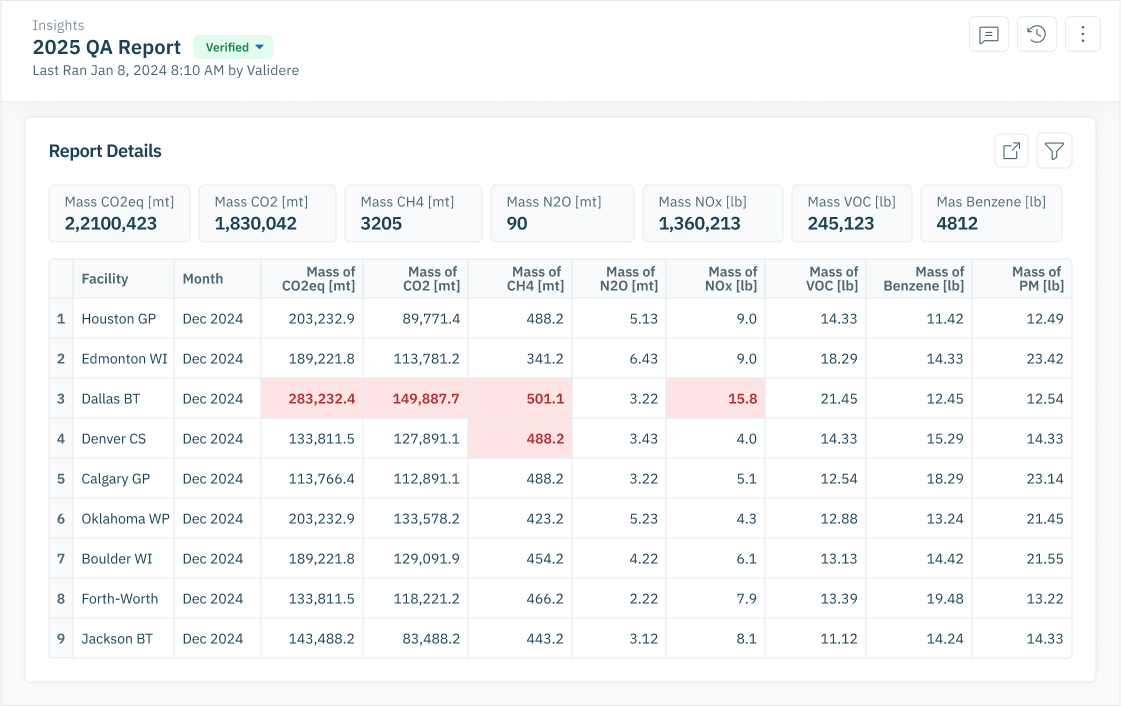
Task: Click CO2 value 113,781.2 for Edmonton WI
Action: tap(427, 359)
